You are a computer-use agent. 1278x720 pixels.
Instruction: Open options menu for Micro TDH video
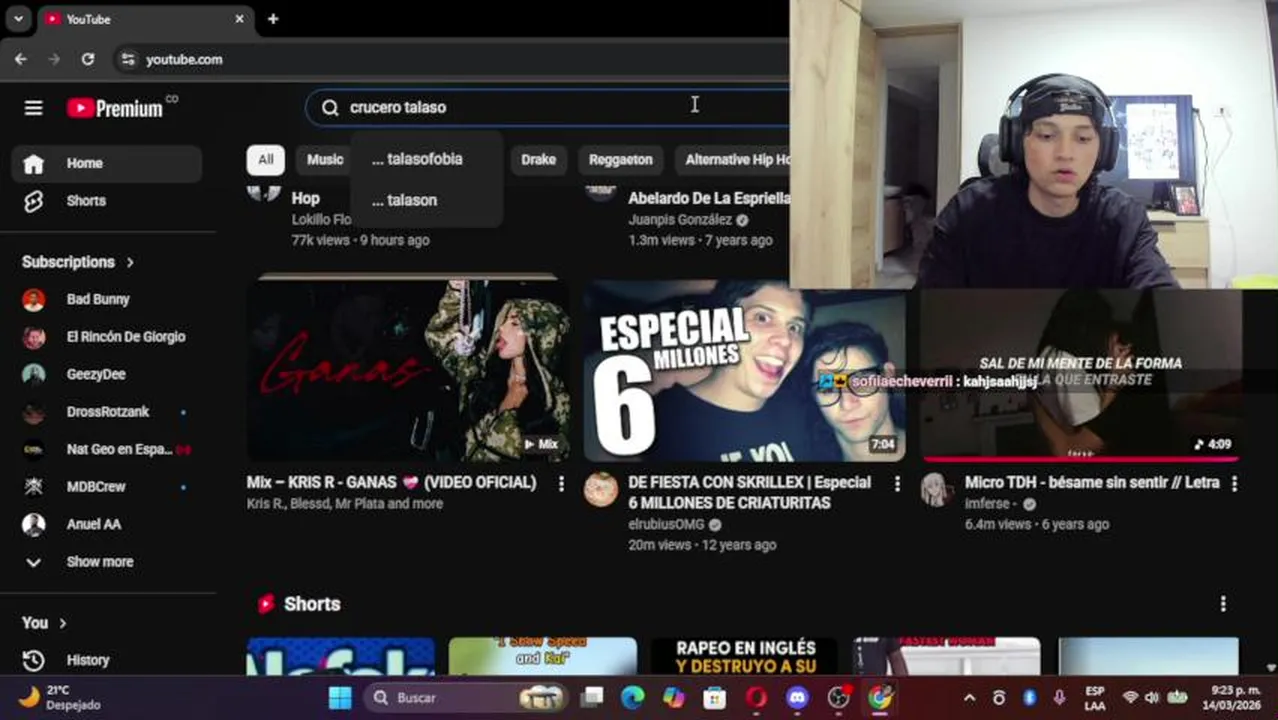[1234, 484]
